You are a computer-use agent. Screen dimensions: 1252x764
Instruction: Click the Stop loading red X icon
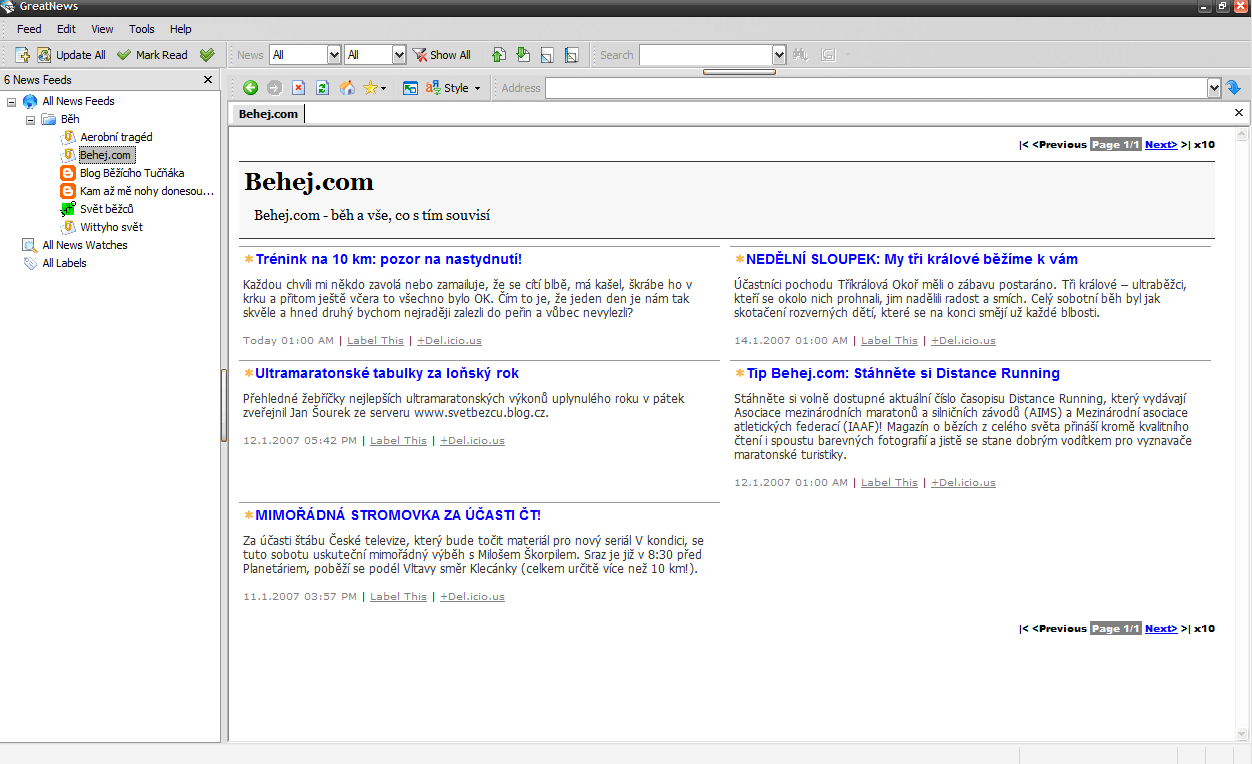coord(298,88)
